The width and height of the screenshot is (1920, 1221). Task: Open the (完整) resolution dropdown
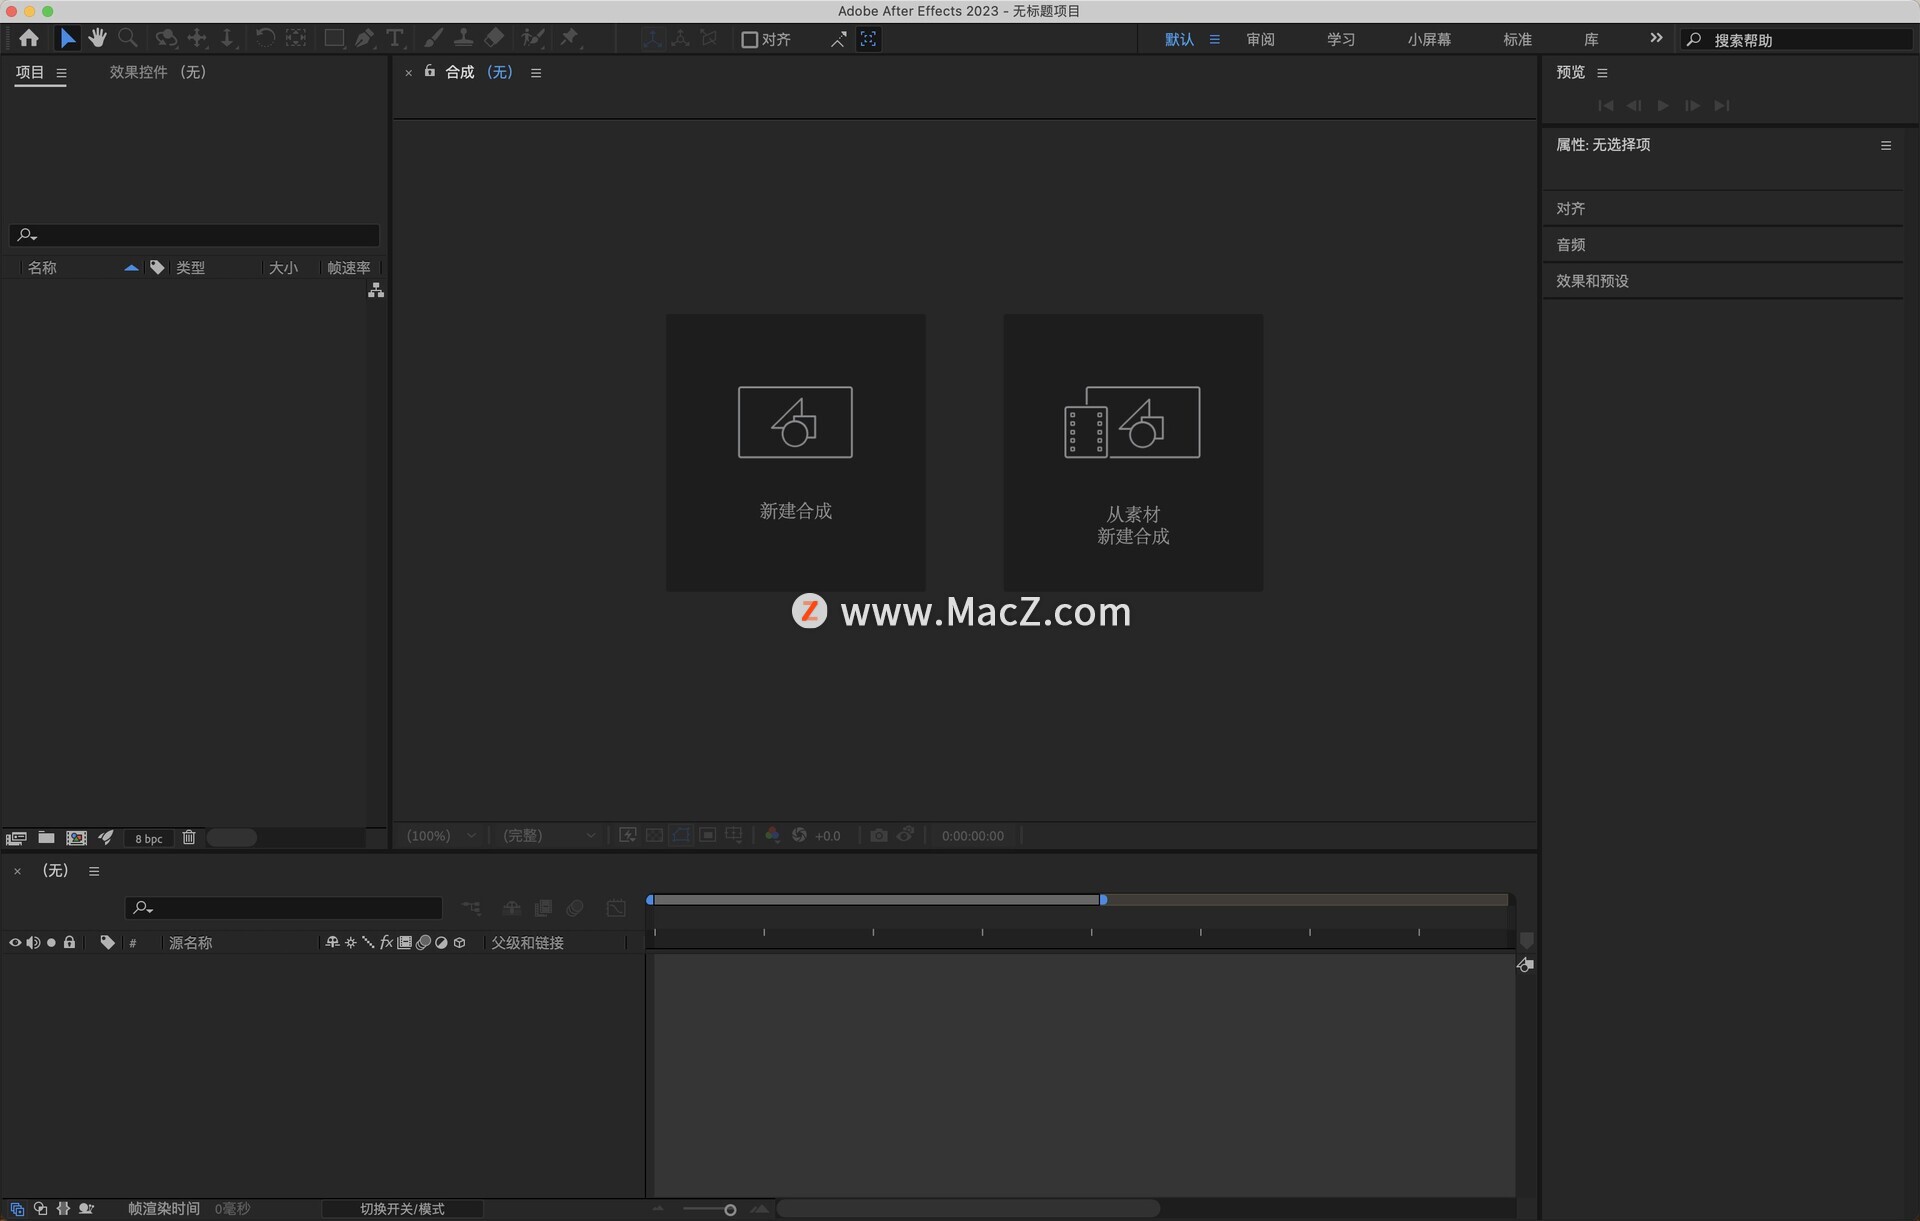(x=549, y=835)
